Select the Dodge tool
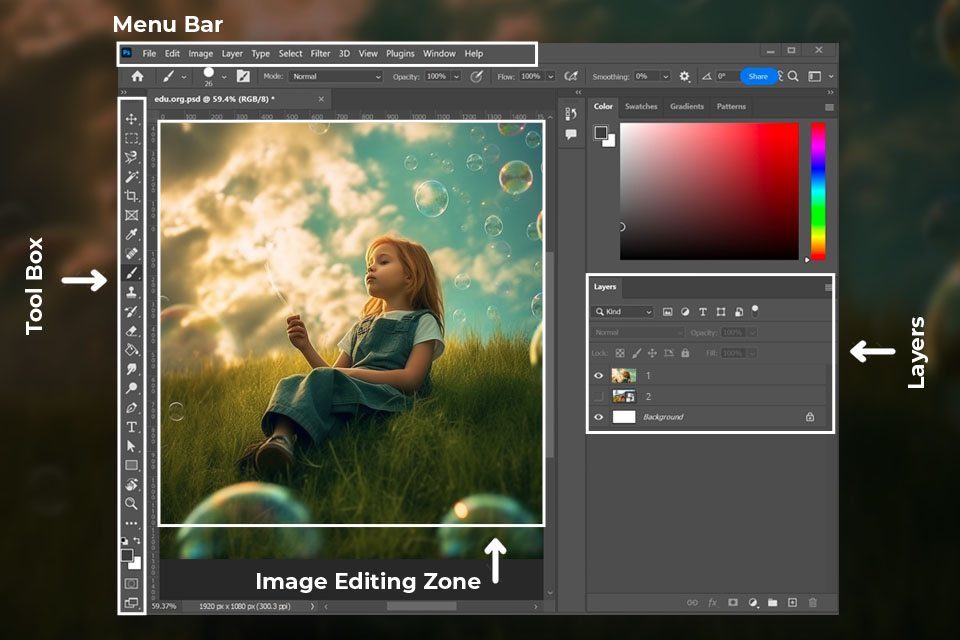 (x=131, y=388)
